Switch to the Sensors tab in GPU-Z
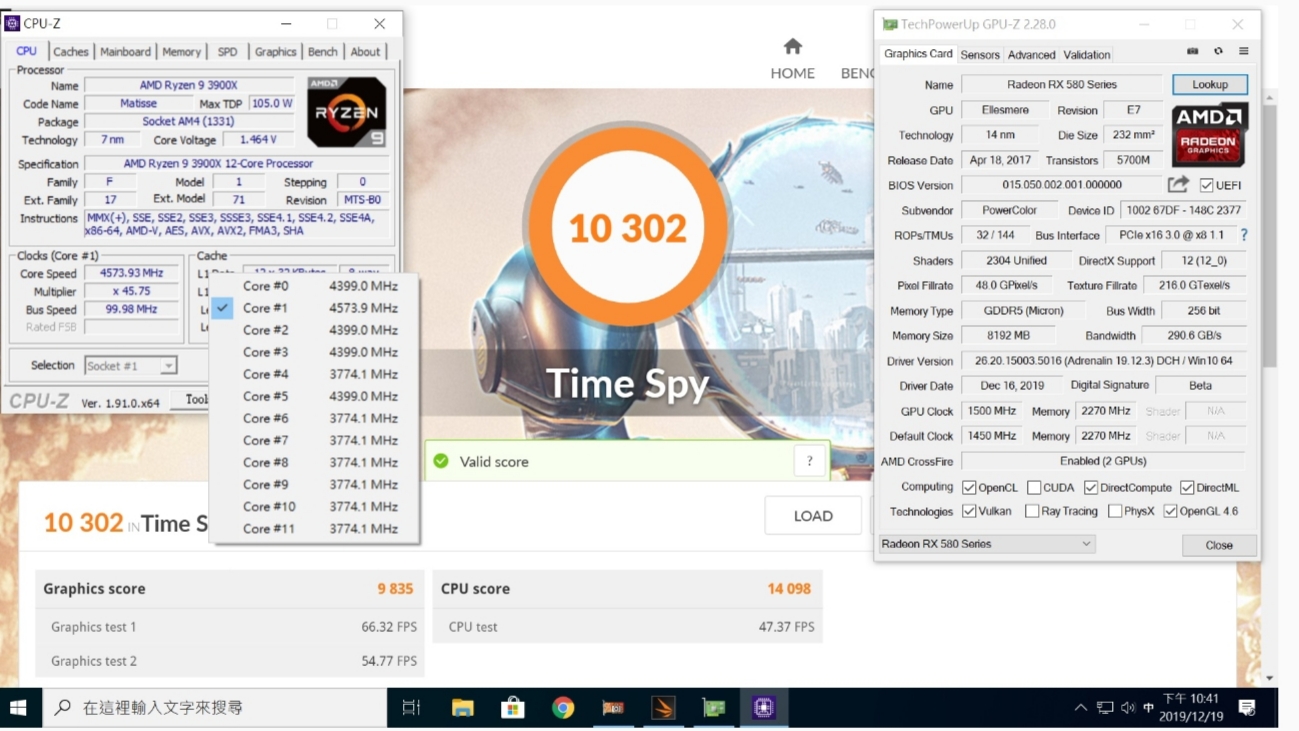The image size is (1299, 731). click(980, 55)
